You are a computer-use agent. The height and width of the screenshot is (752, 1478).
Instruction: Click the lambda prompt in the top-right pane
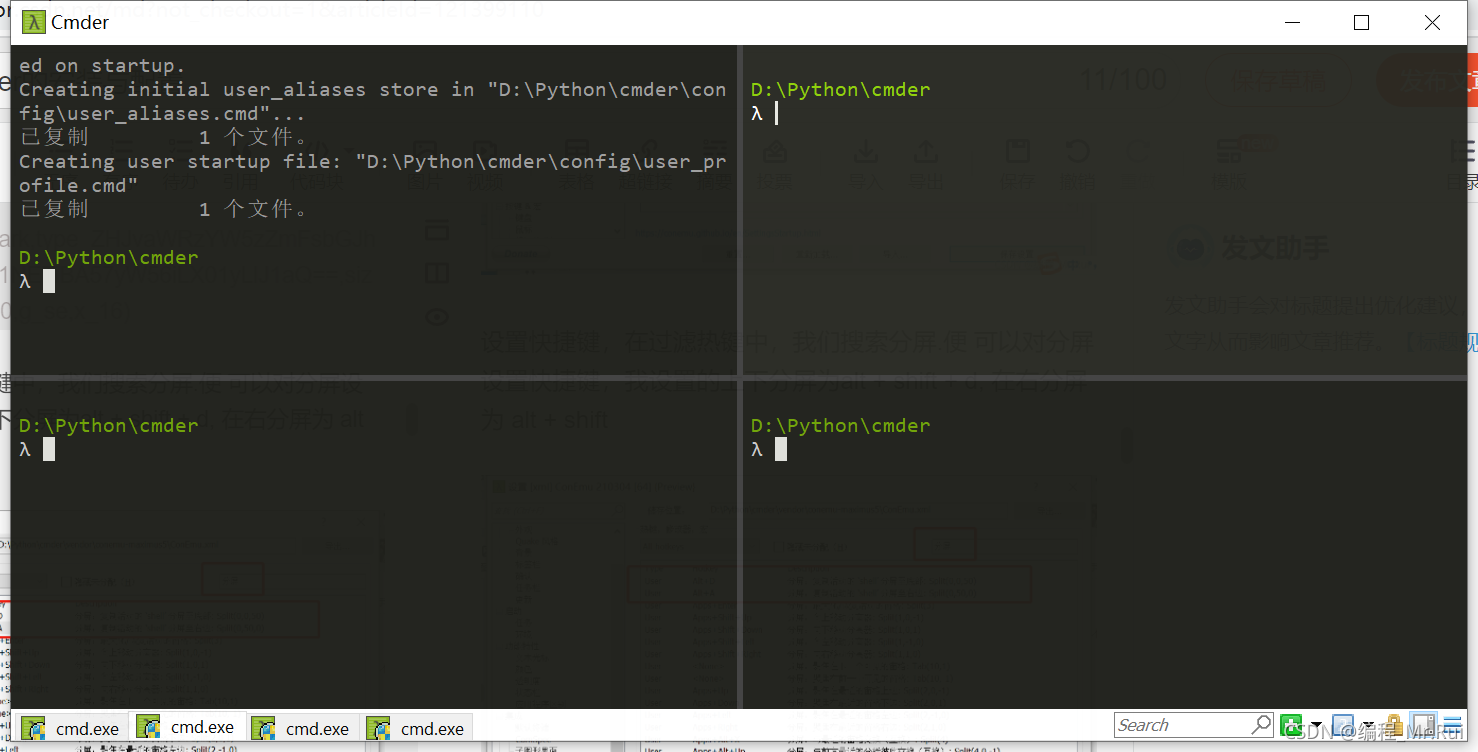click(757, 113)
